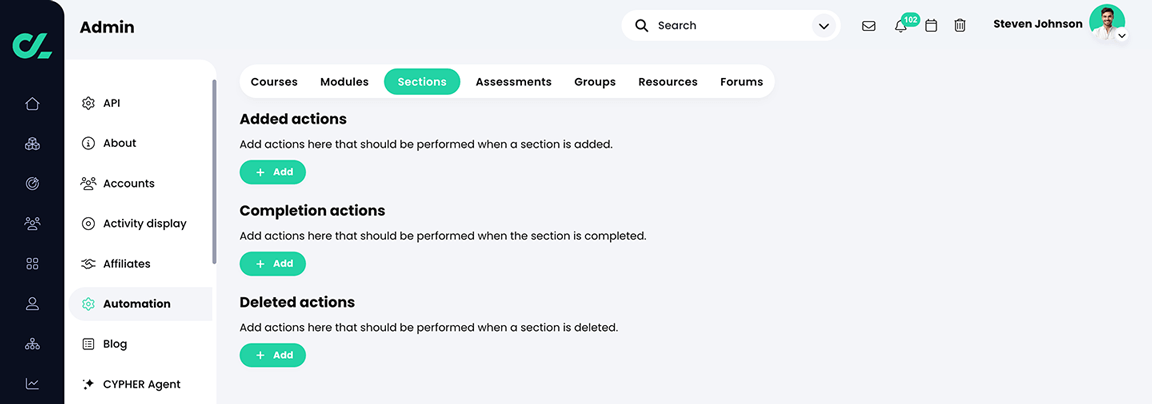
Task: Open the single user icon in the dark rail
Action: [32, 303]
